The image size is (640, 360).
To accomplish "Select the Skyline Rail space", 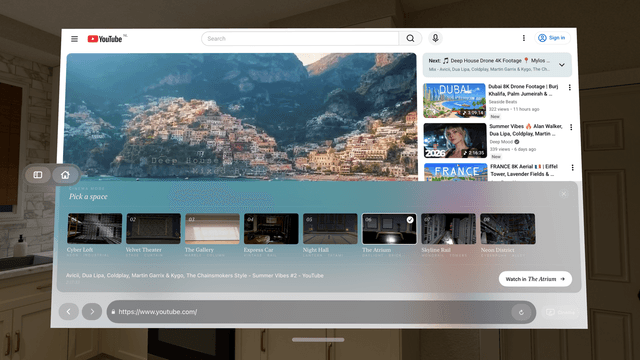I will click(448, 229).
